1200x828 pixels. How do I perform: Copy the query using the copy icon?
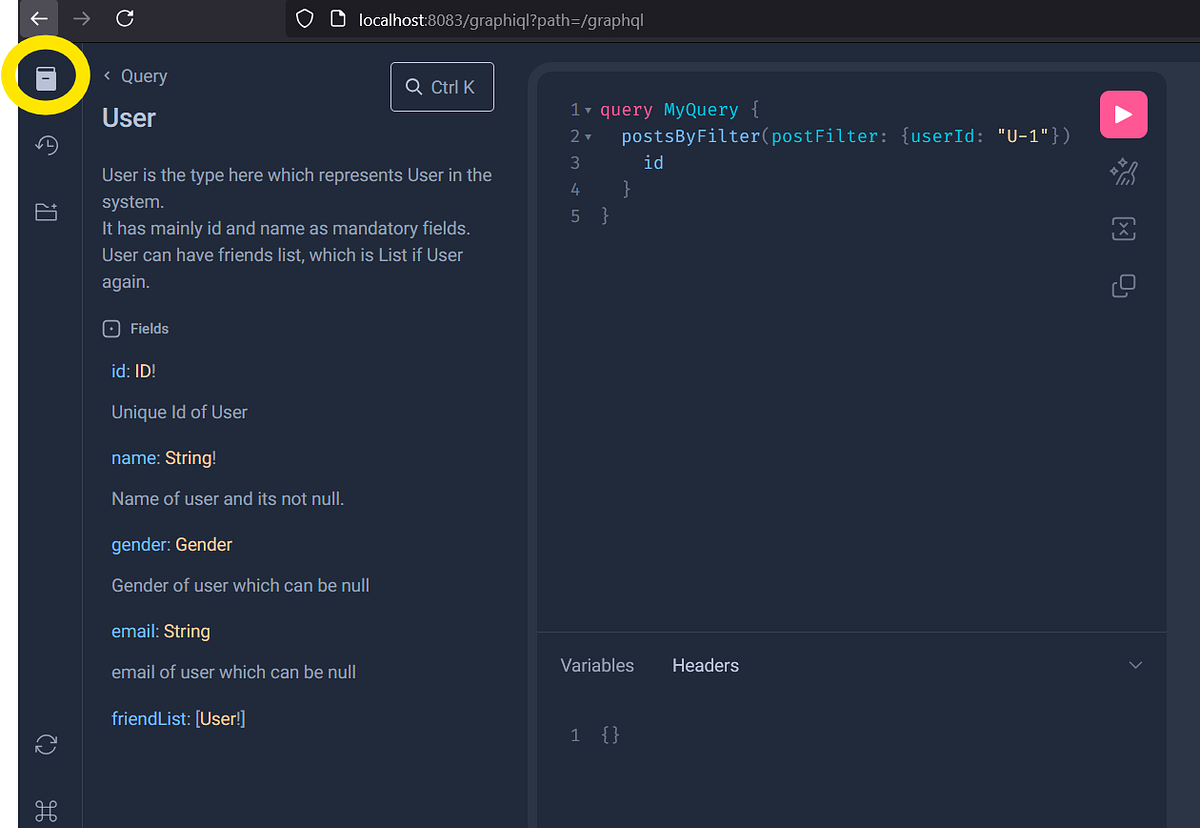point(1123,286)
